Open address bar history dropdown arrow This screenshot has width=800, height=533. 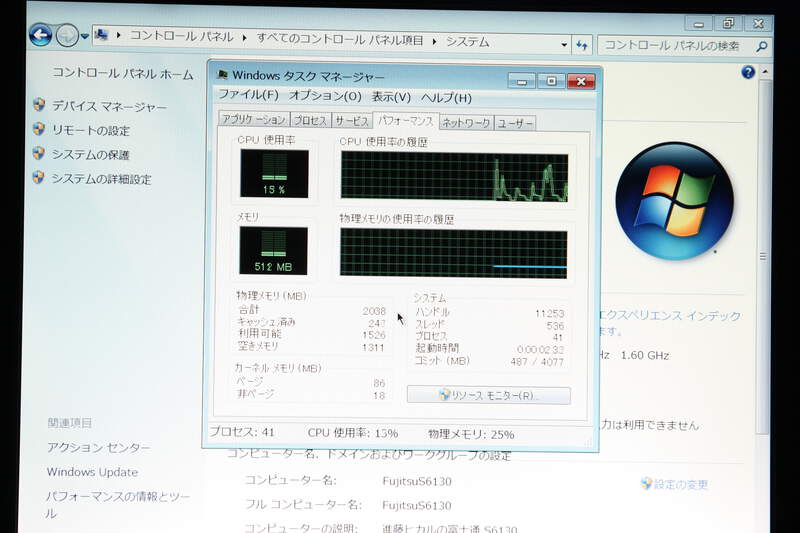(x=564, y=45)
